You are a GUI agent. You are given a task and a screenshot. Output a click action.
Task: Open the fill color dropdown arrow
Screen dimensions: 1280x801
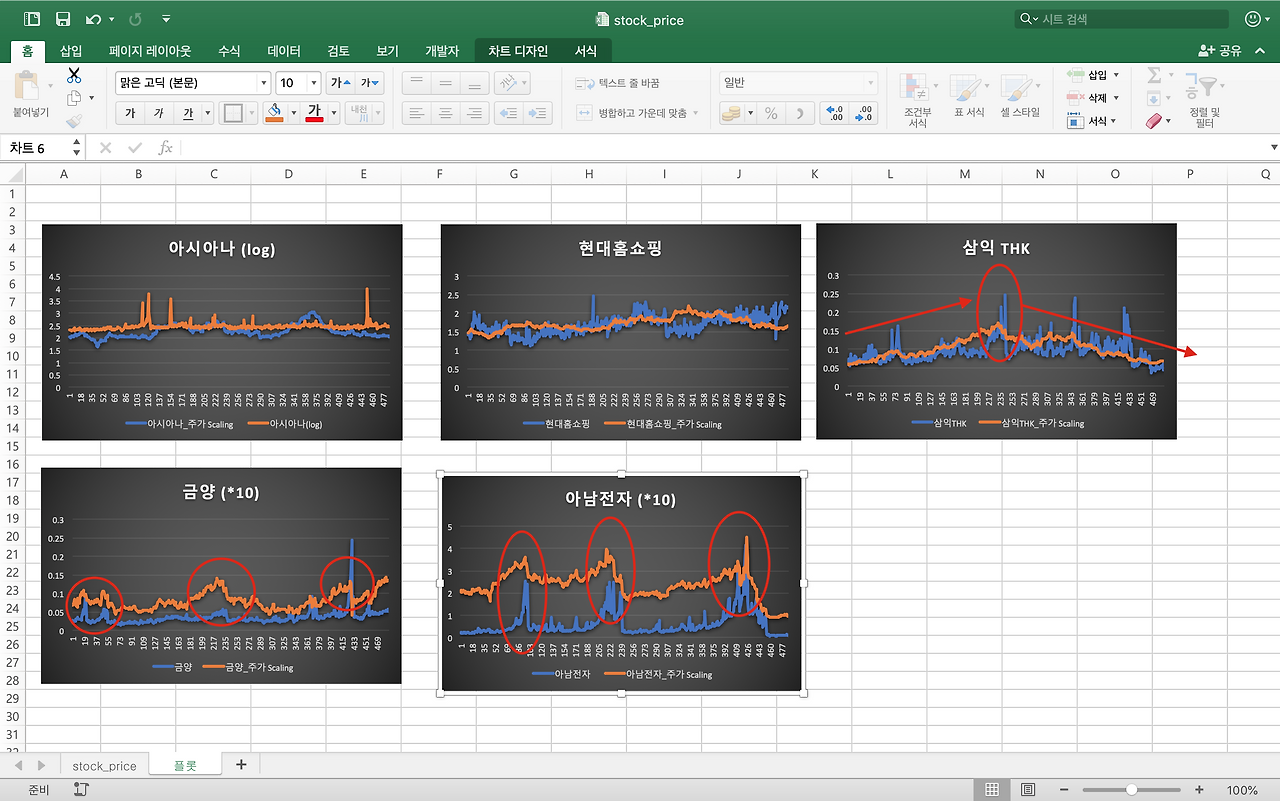coord(293,113)
